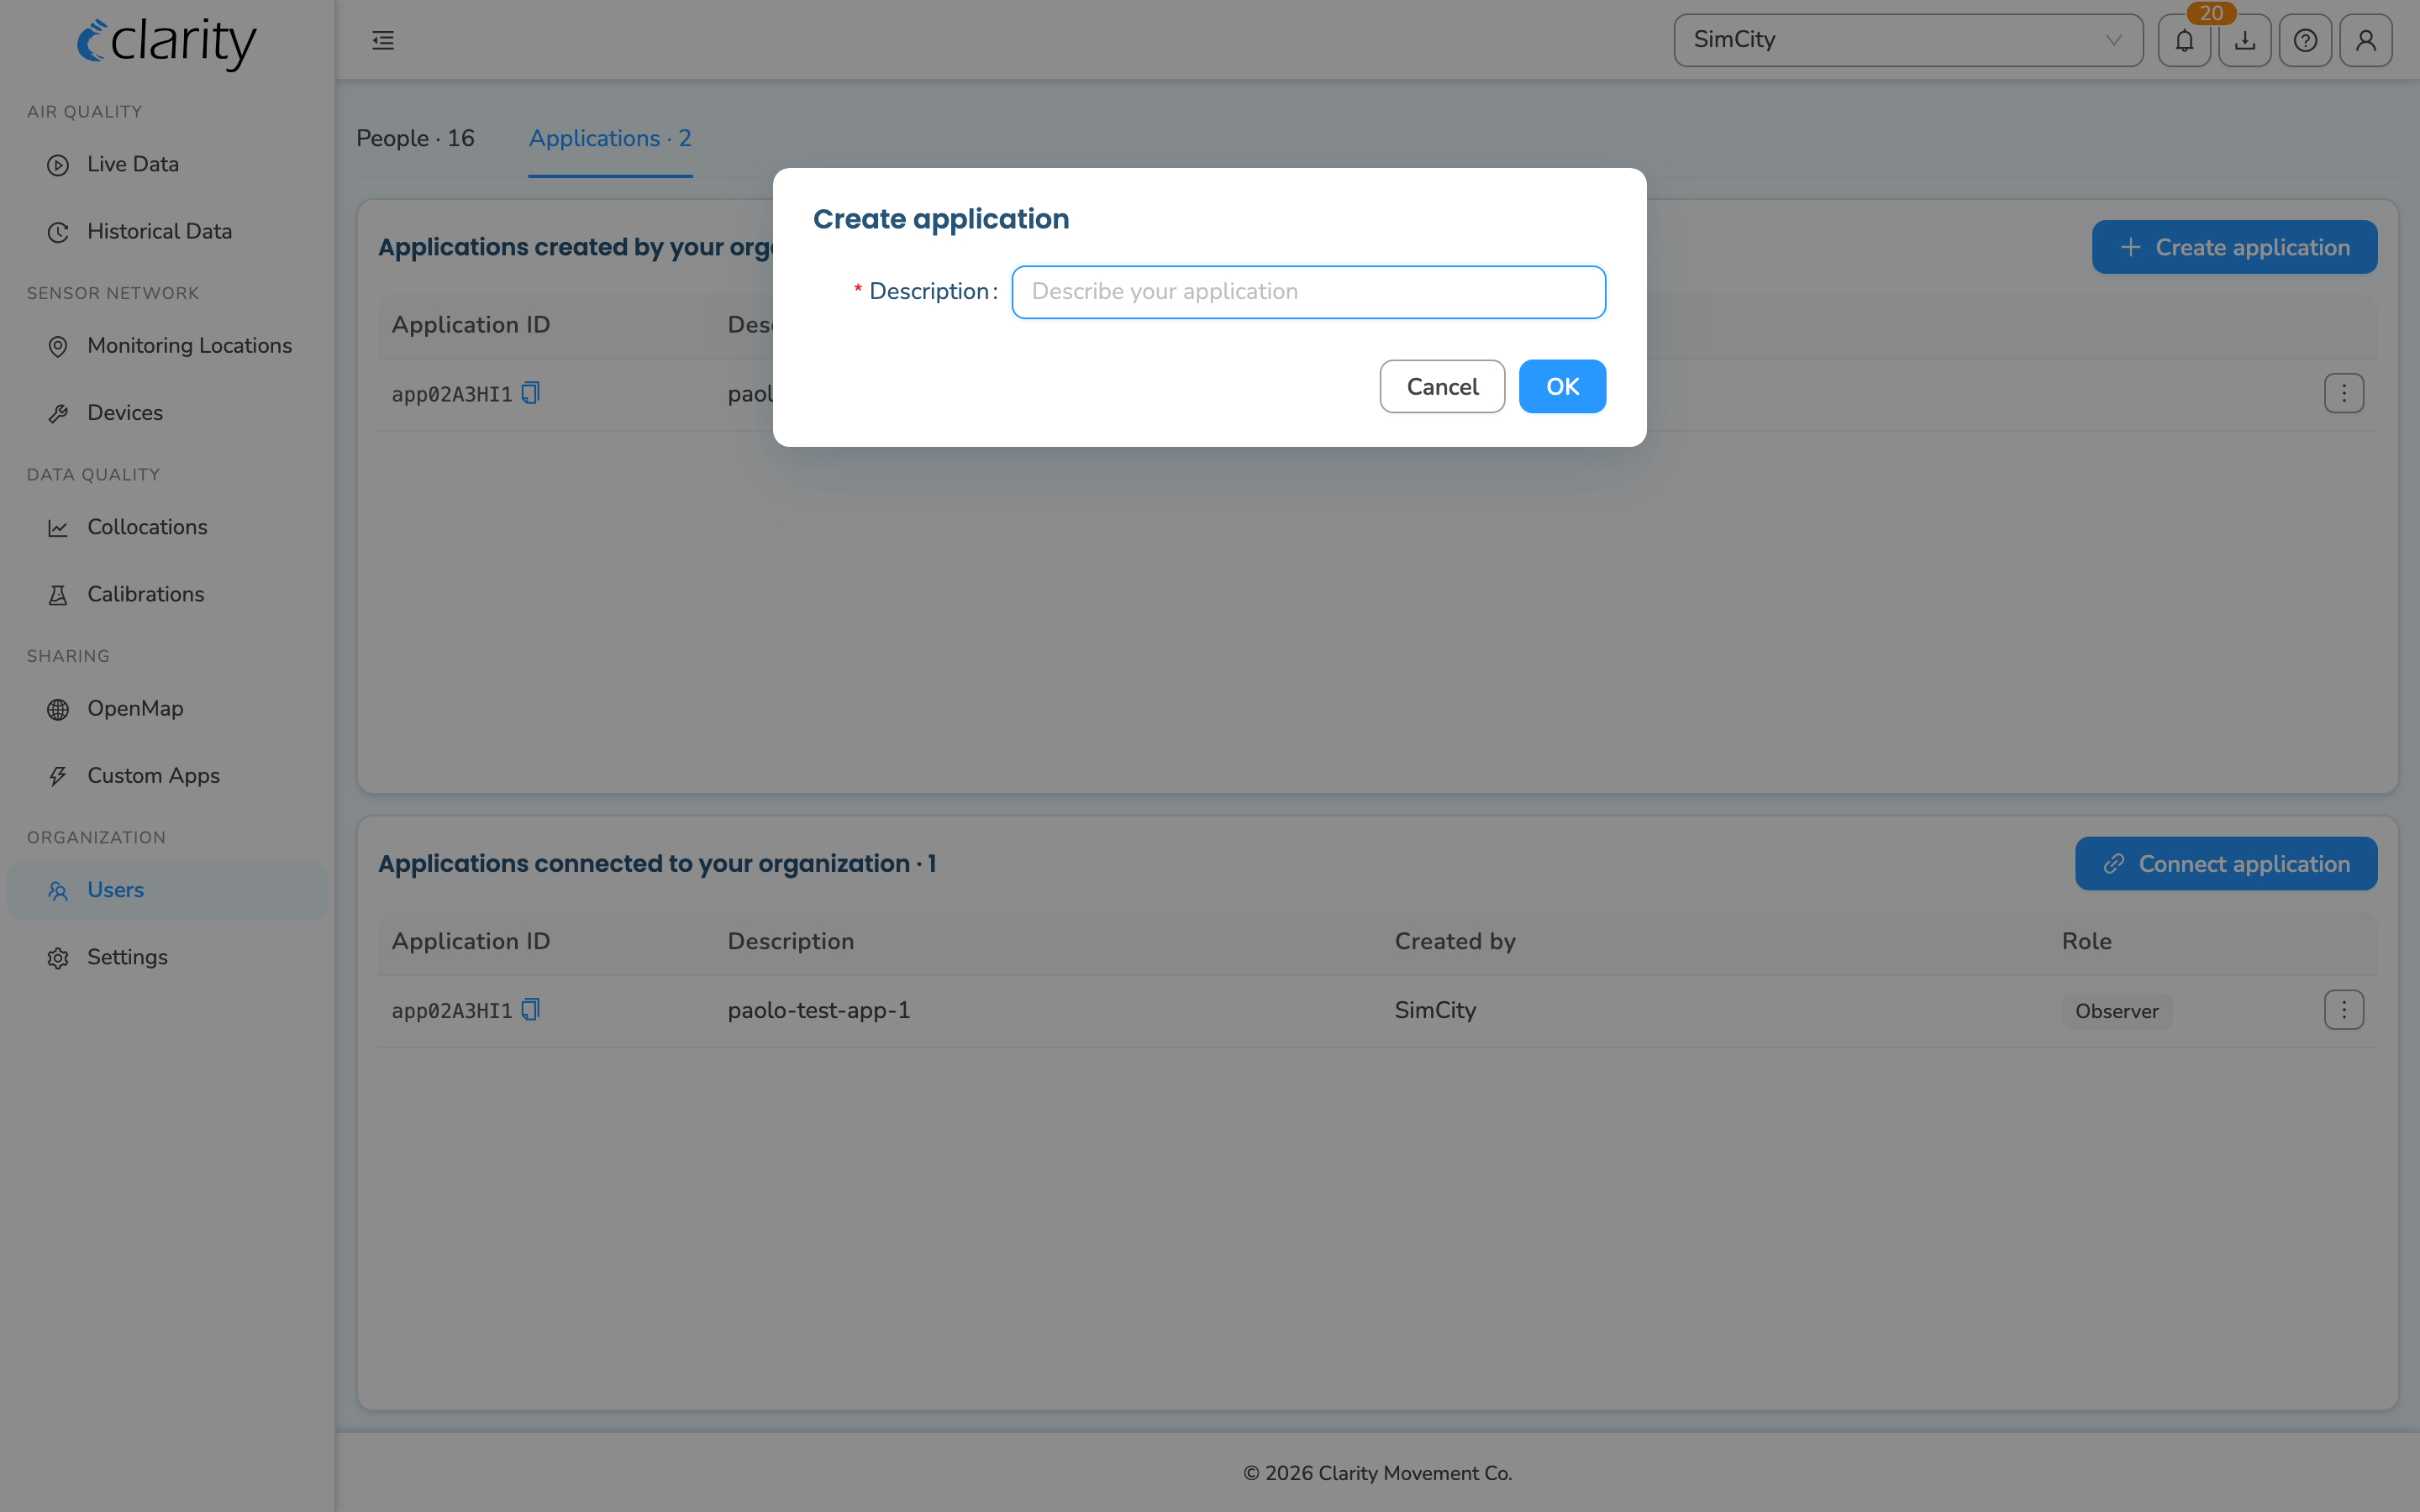Viewport: 2420px width, 1512px height.
Task: Click the copyright footer text
Action: click(x=1377, y=1473)
